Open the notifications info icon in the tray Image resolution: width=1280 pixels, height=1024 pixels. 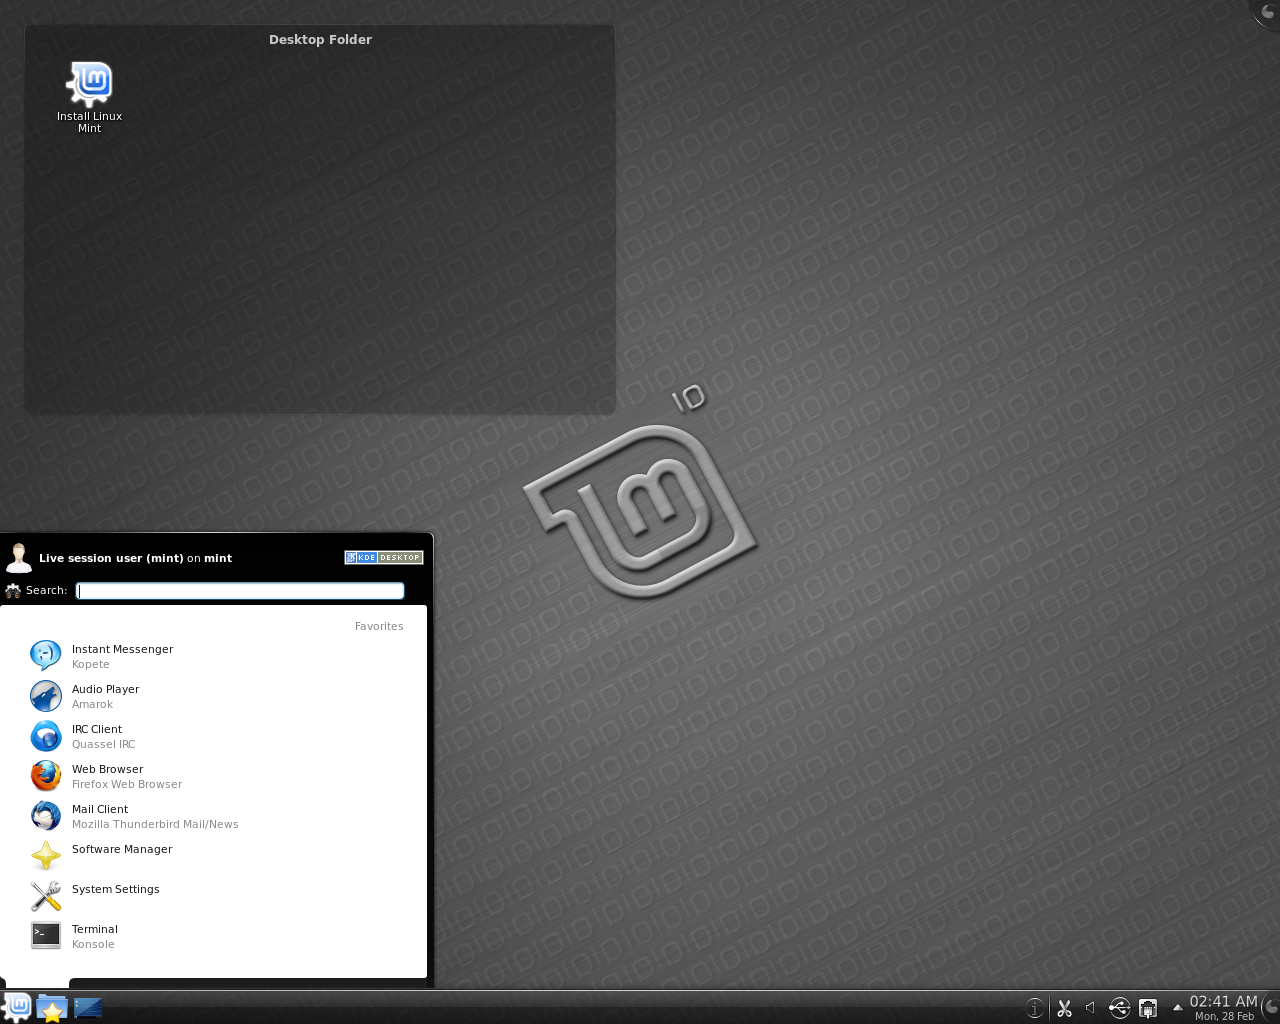coord(1036,1008)
